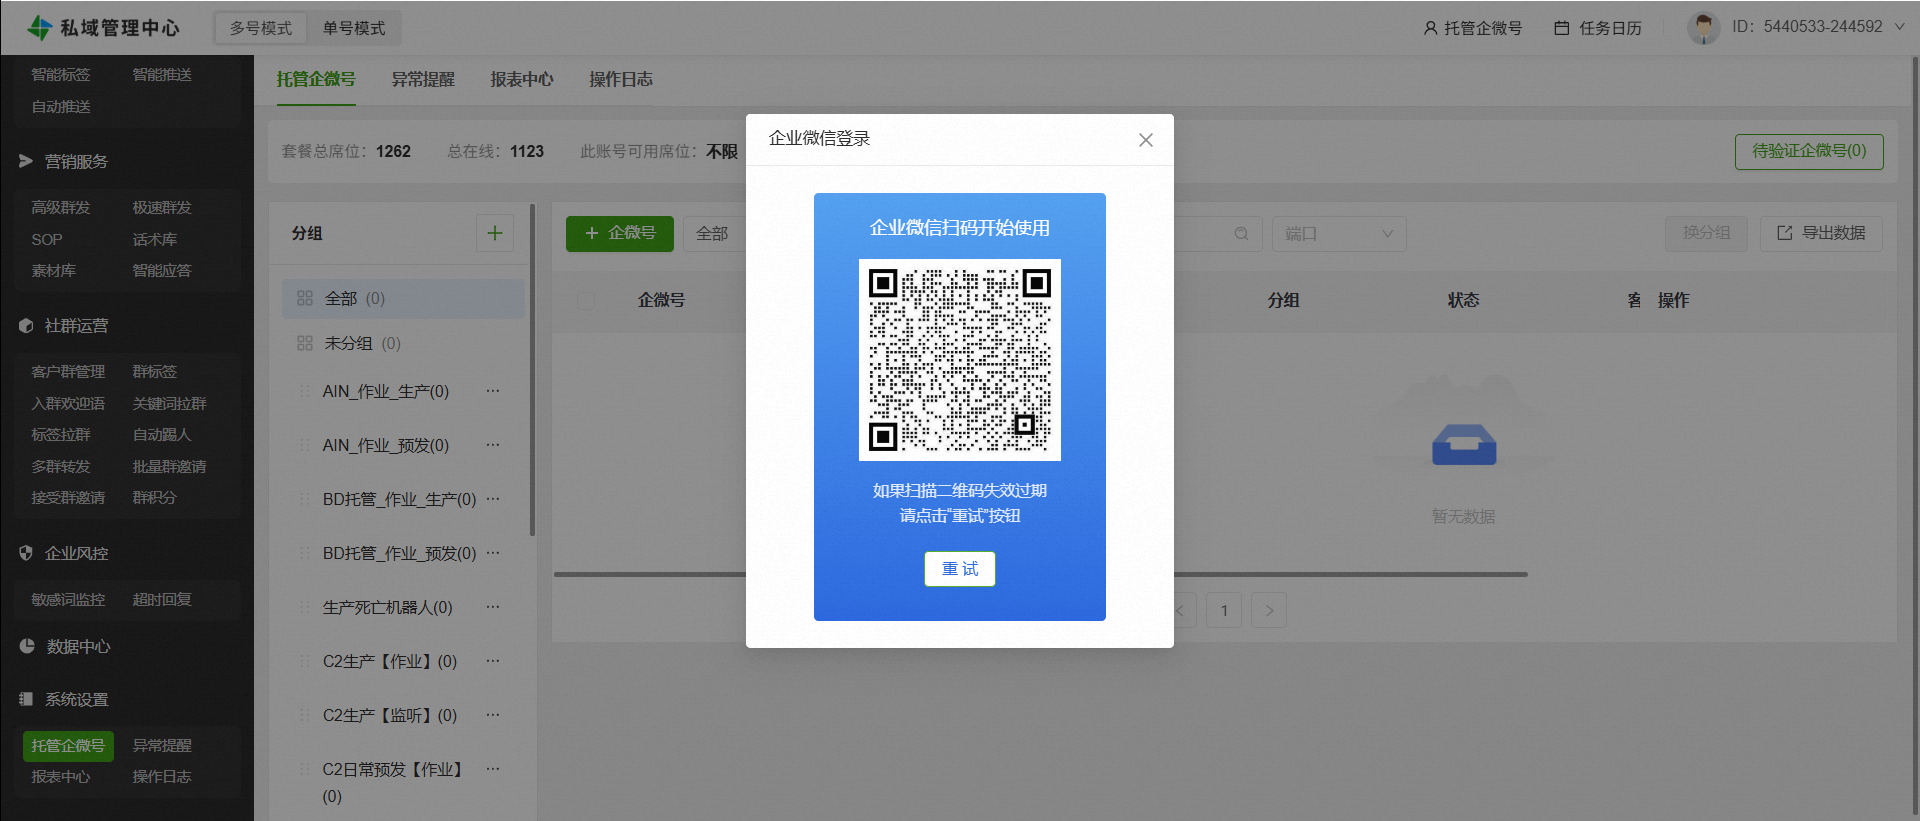Click the 待验证企微号(0) button
Image resolution: width=1920 pixels, height=821 pixels.
pos(1809,151)
